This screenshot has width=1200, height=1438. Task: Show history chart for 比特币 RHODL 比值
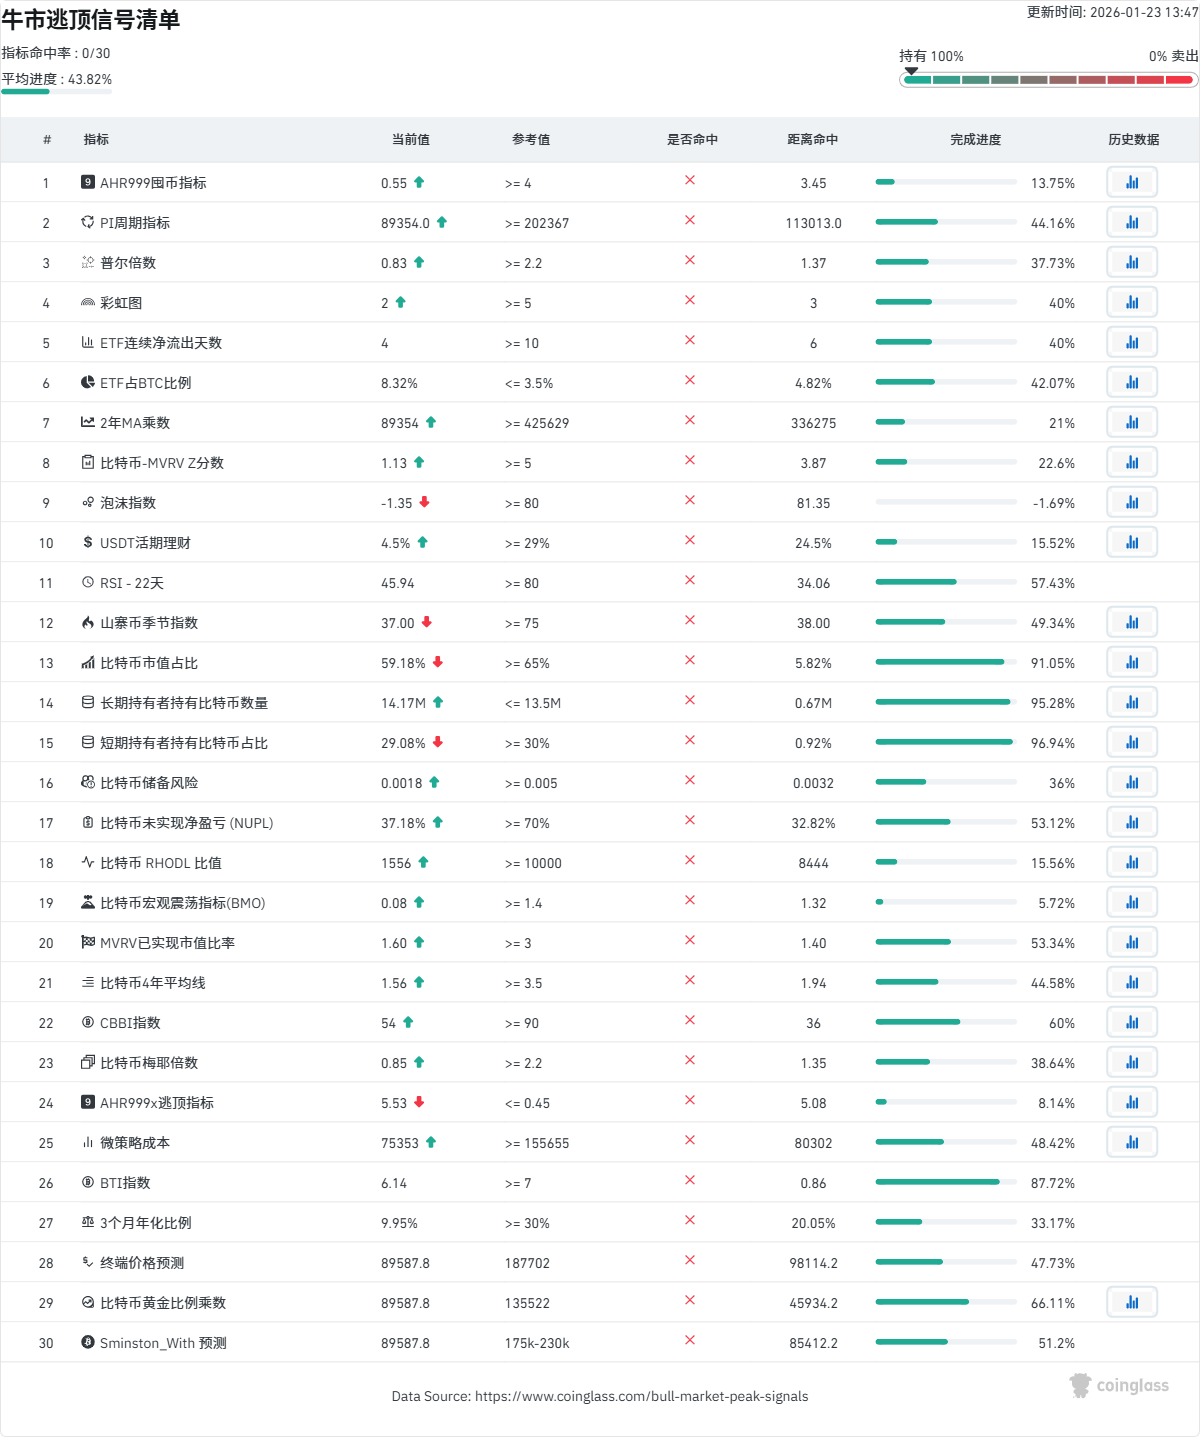click(1132, 862)
